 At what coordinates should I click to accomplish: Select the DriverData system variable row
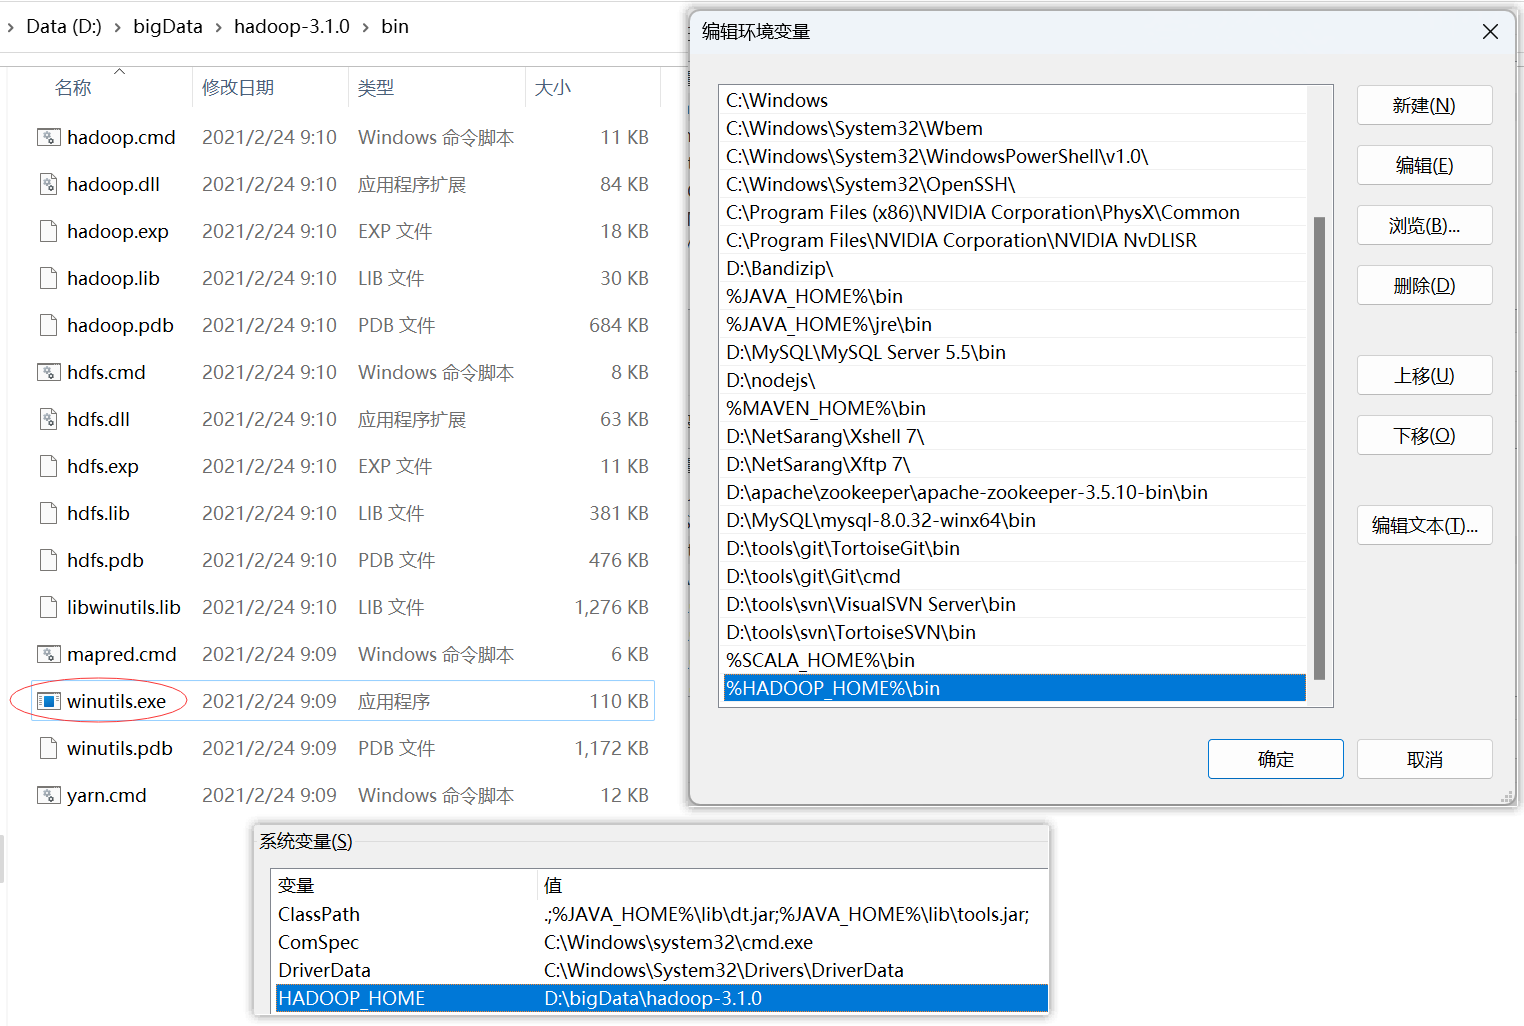coord(661,970)
